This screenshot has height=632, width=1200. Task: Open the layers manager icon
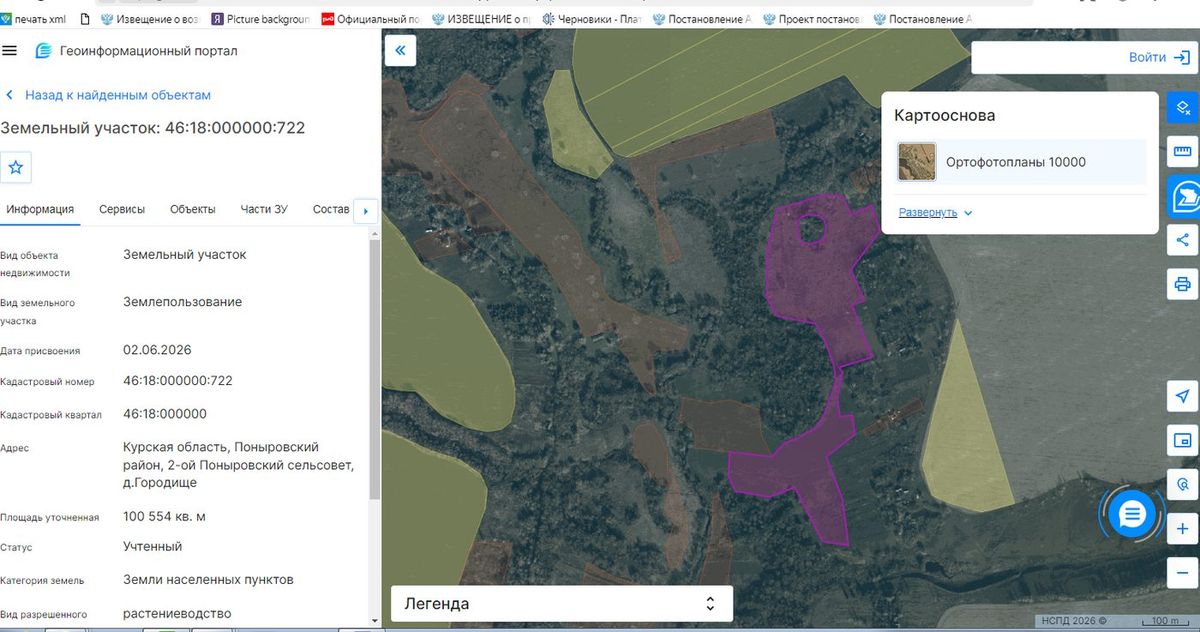1183,108
